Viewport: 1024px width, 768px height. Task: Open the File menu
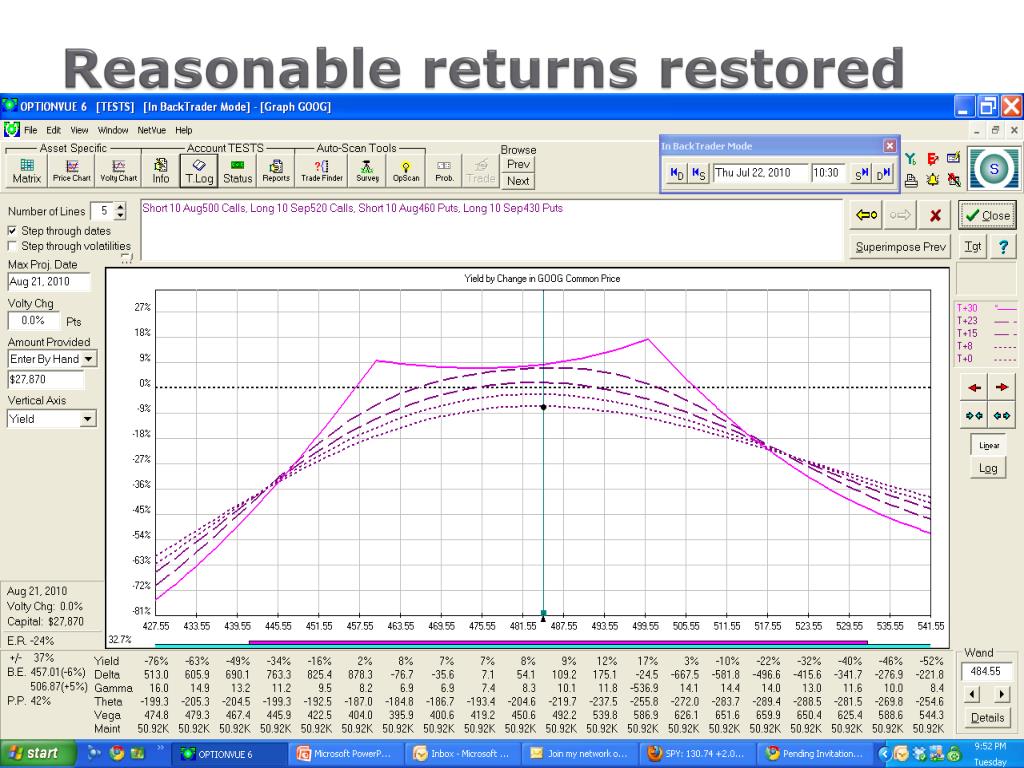click(31, 130)
